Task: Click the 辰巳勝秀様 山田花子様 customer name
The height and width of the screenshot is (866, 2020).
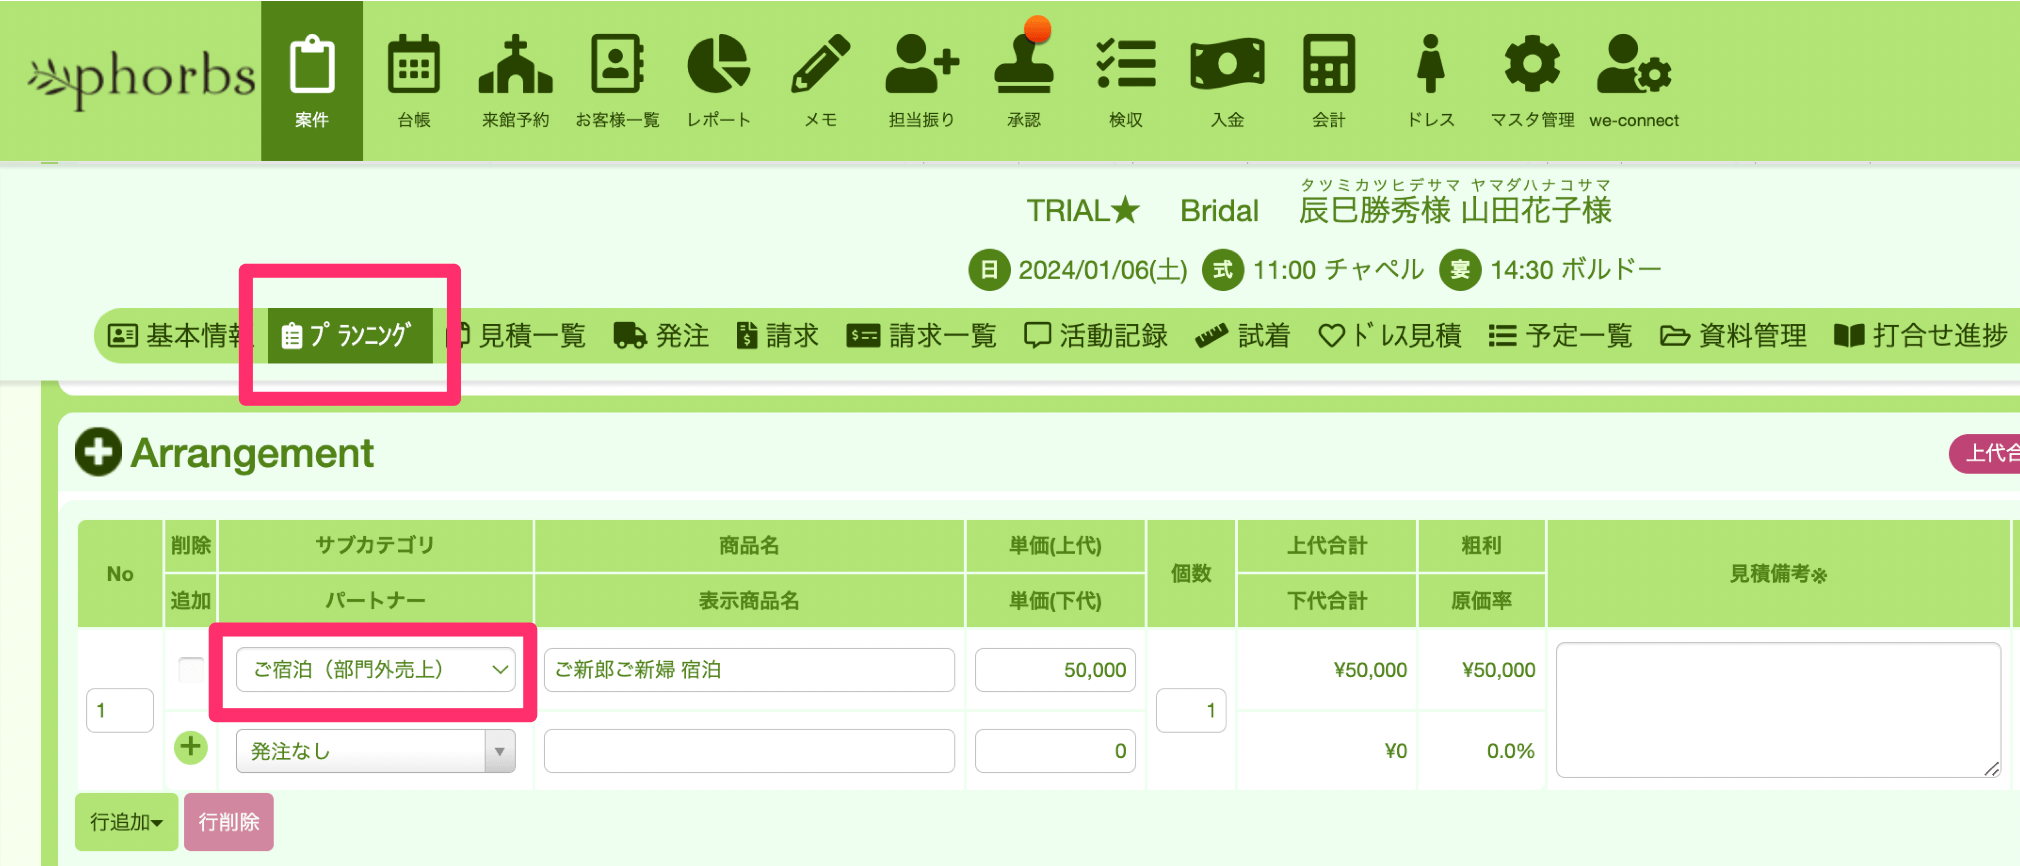Action: click(1455, 210)
